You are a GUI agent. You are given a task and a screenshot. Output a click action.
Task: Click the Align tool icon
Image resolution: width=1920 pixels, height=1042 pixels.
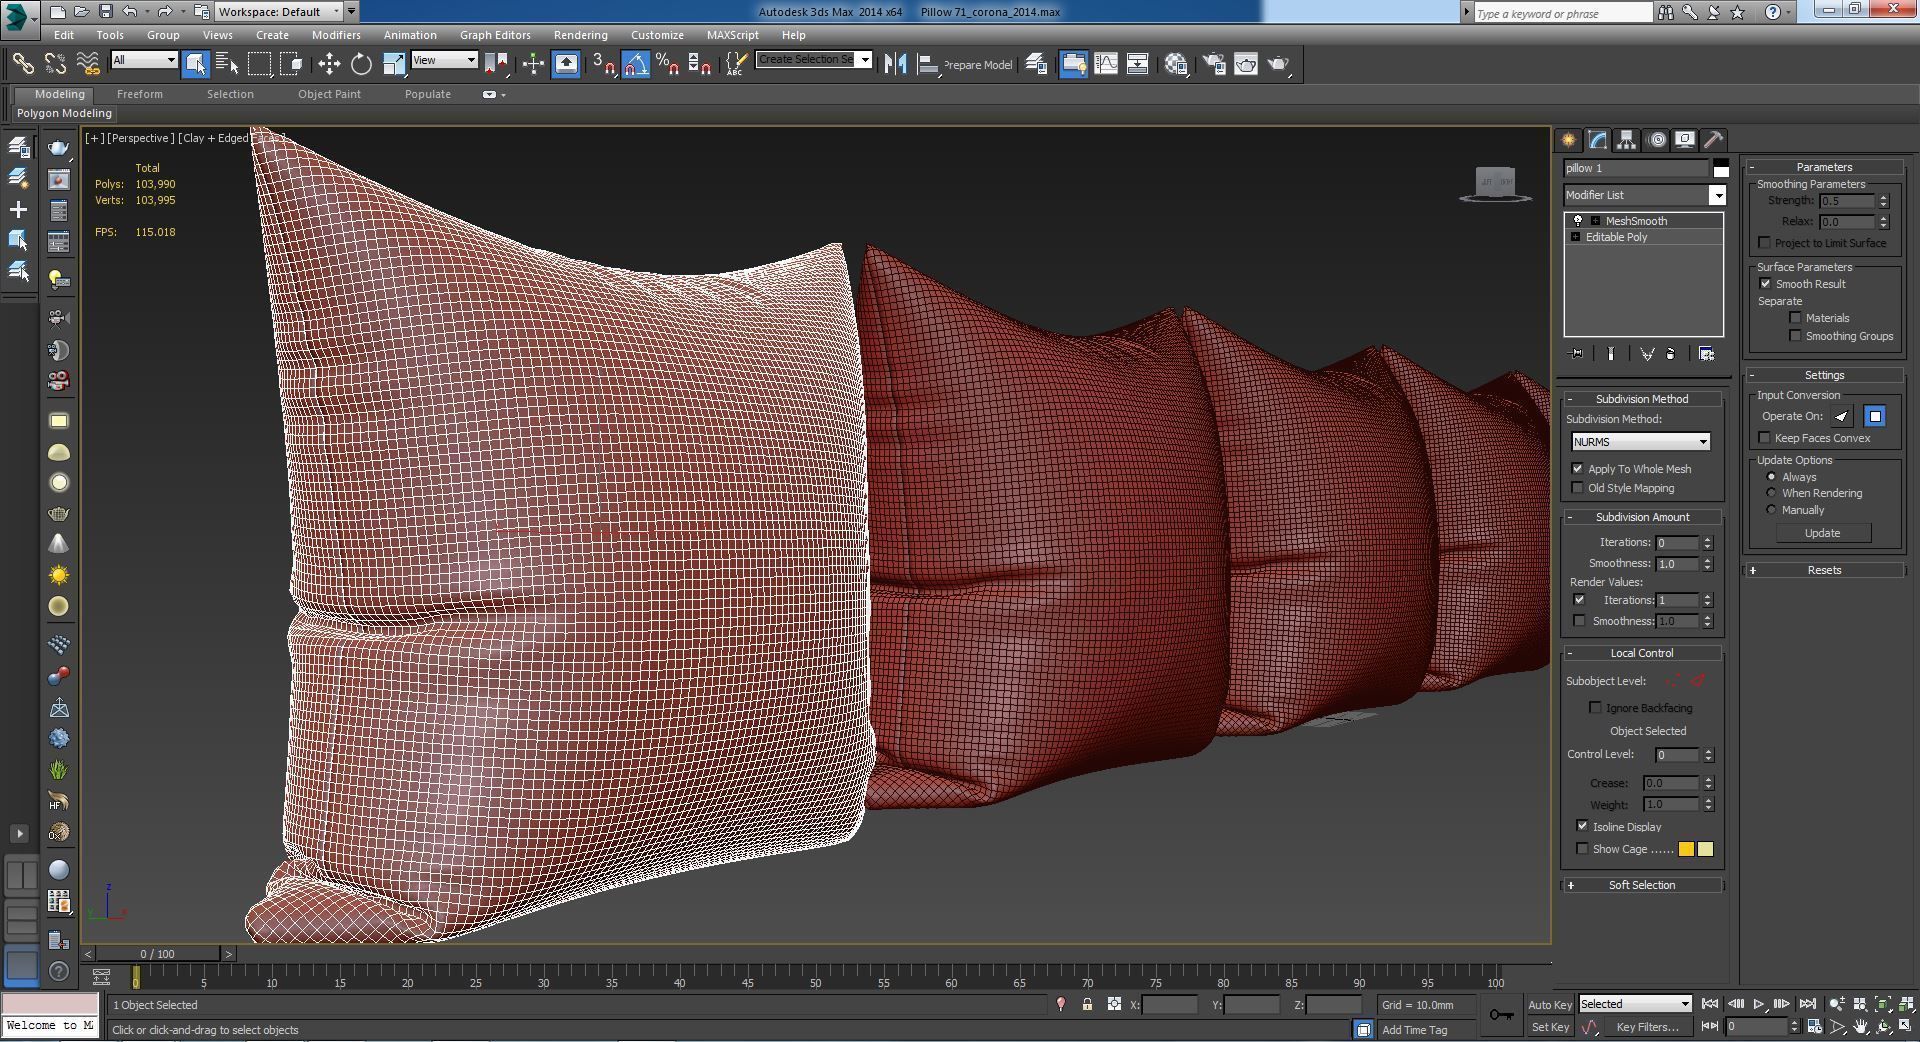tap(928, 64)
